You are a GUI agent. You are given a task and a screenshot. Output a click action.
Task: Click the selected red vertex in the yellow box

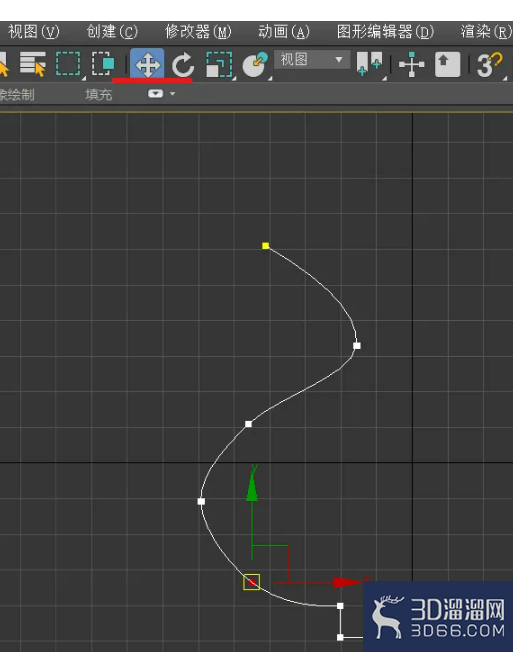(252, 582)
